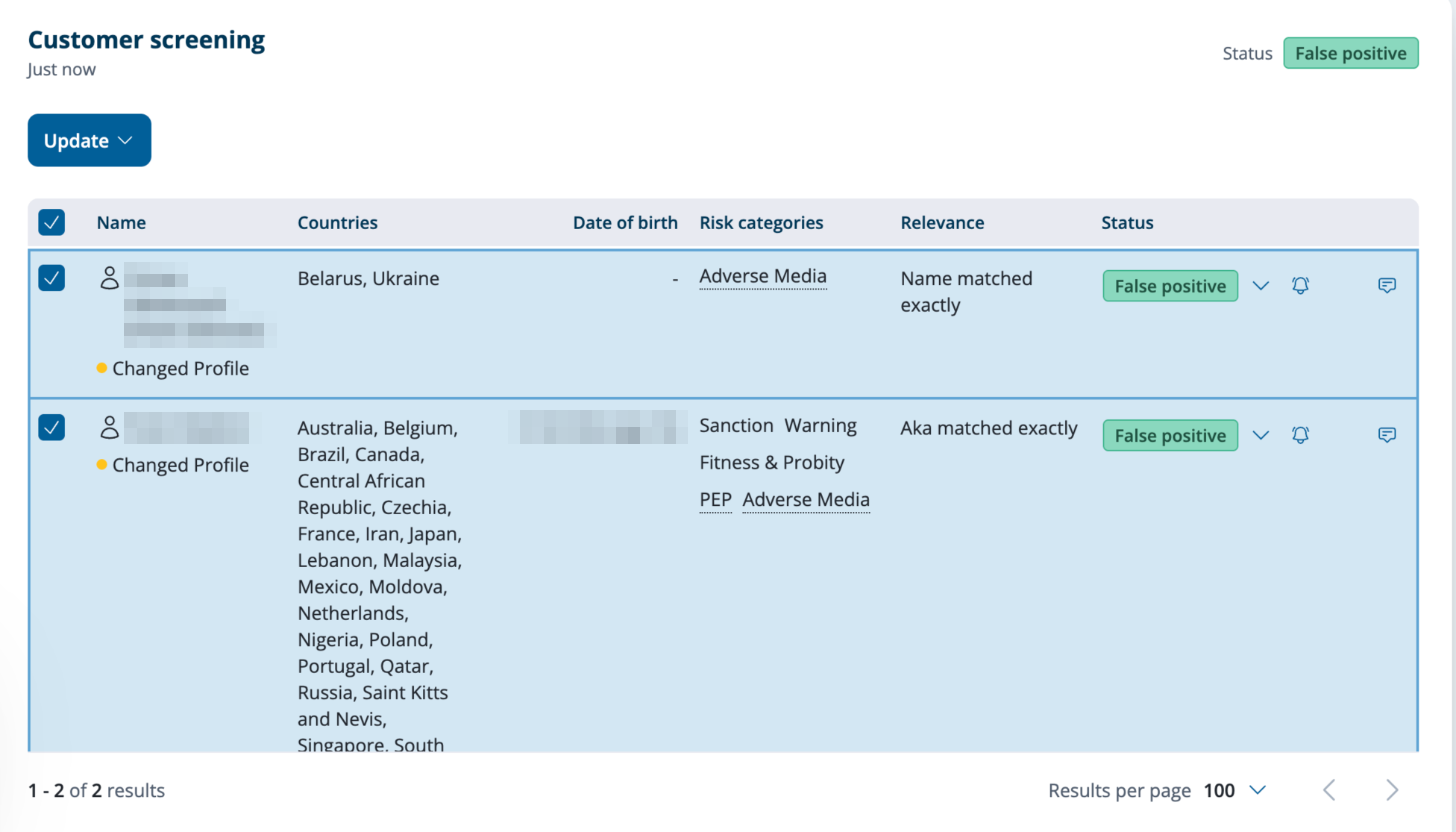
Task: Expand status chevron in second row
Action: tap(1261, 435)
